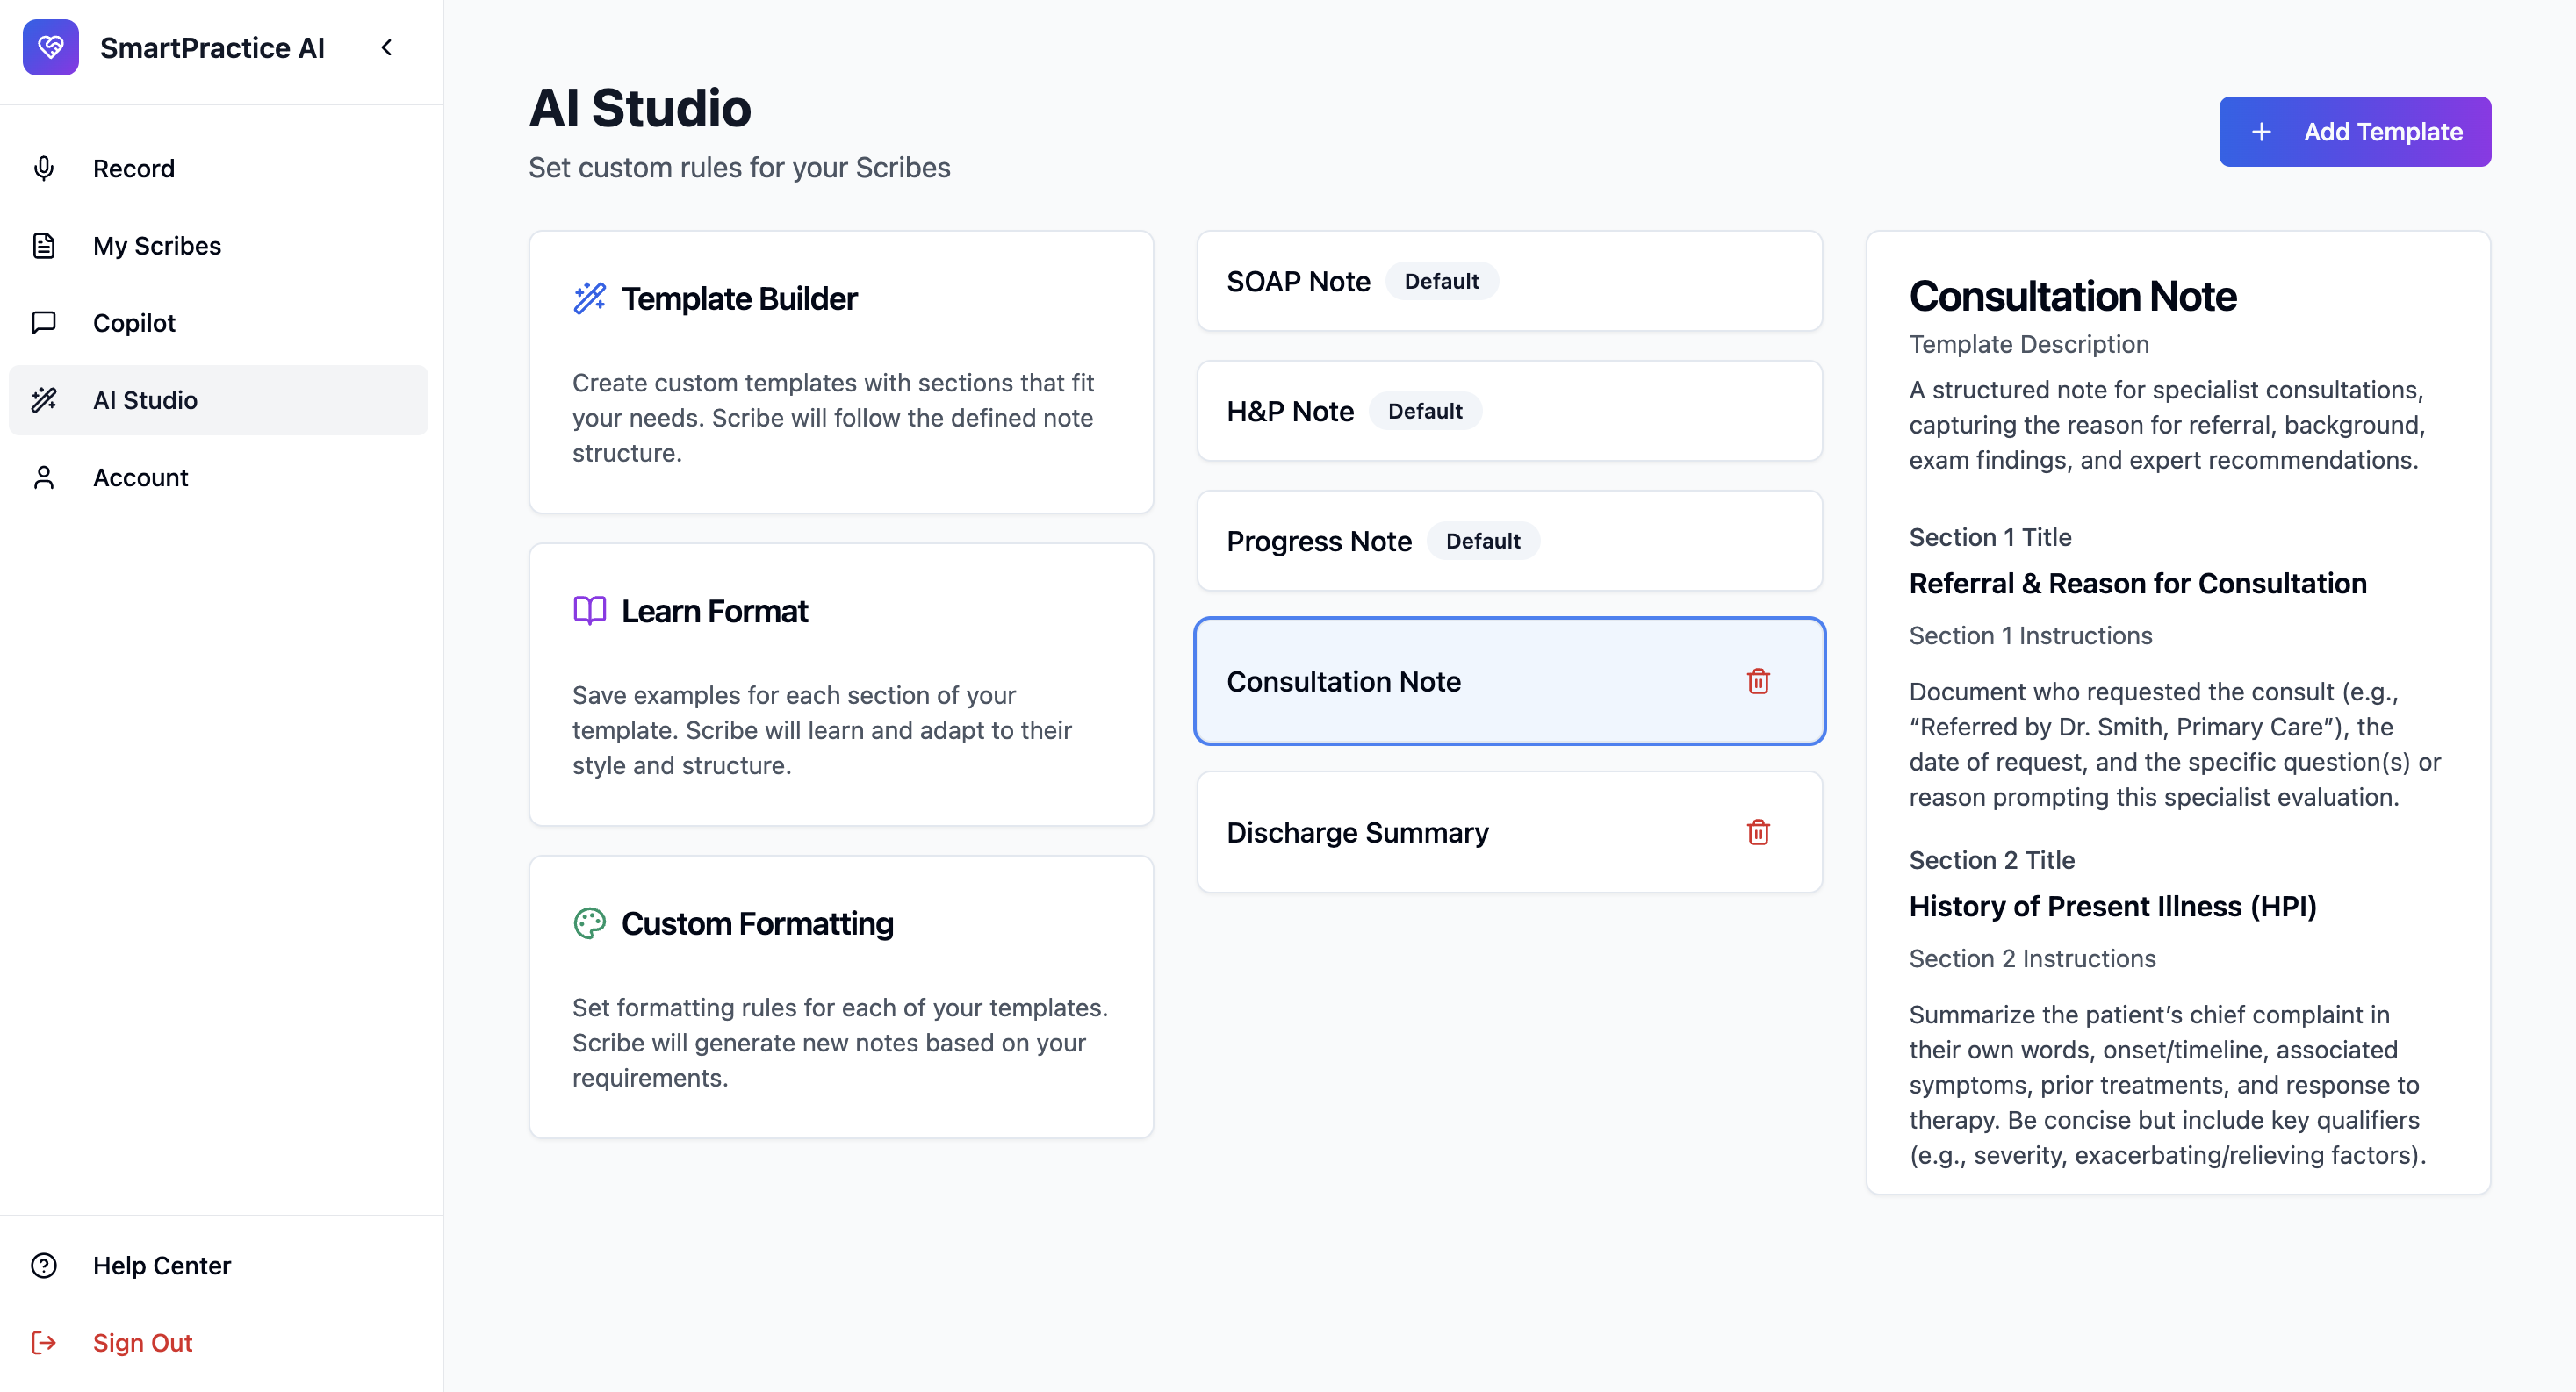Click the SmartPractice AI heart logo
The image size is (2576, 1392).
[50, 47]
